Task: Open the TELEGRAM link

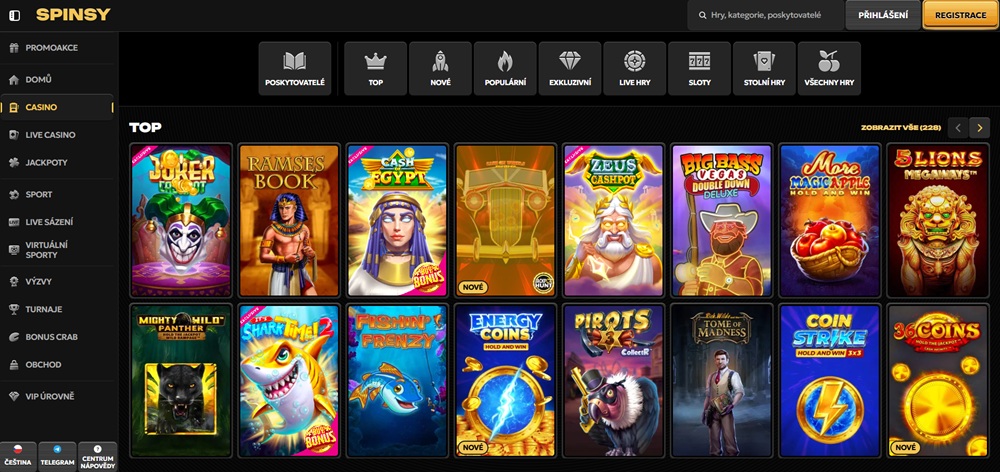Action: [57, 457]
